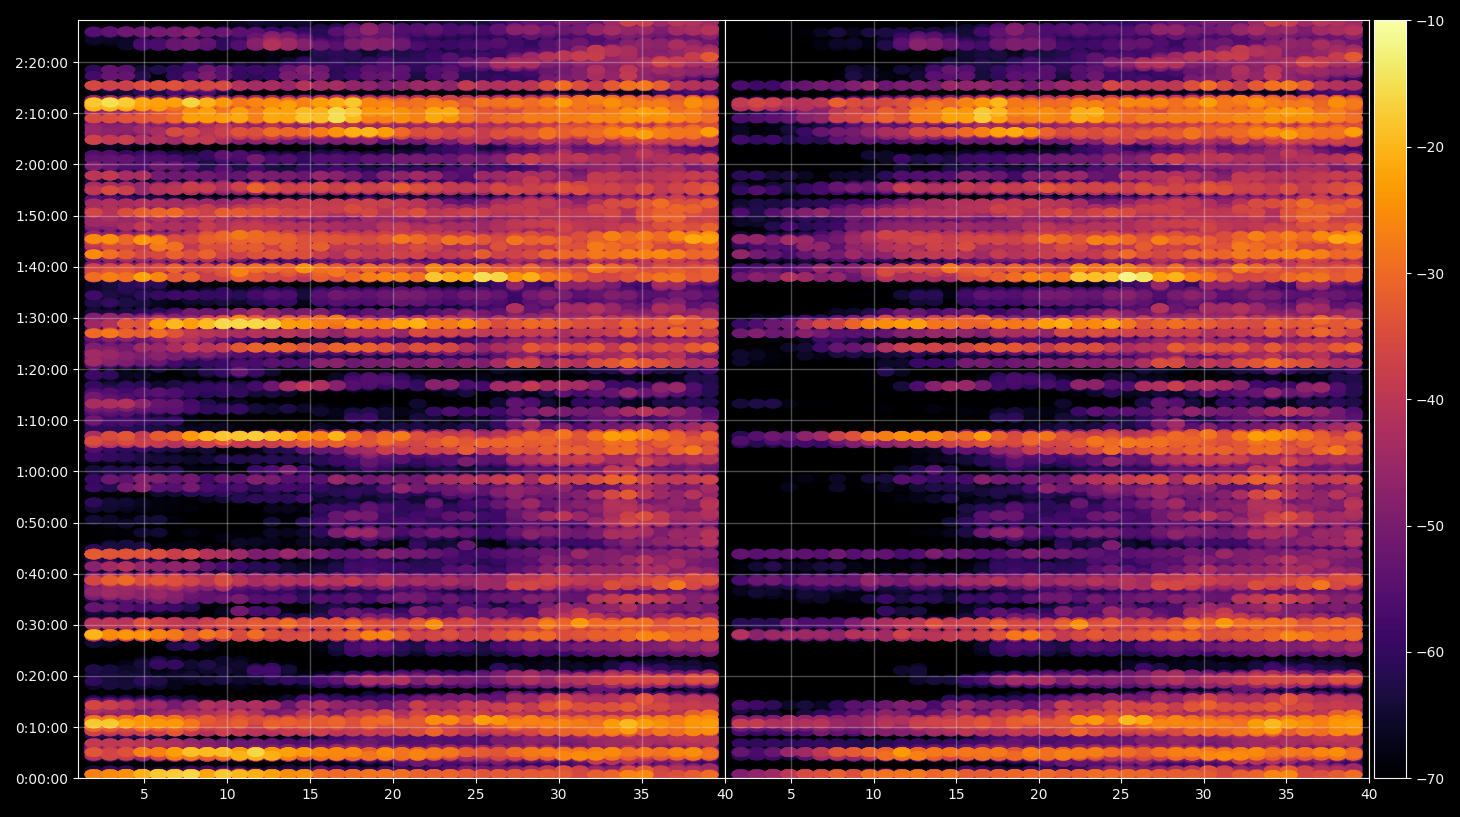The width and height of the screenshot is (1460, 817).
Task: Select x-axis label 30 under the left heatmap
Action: (x=558, y=795)
